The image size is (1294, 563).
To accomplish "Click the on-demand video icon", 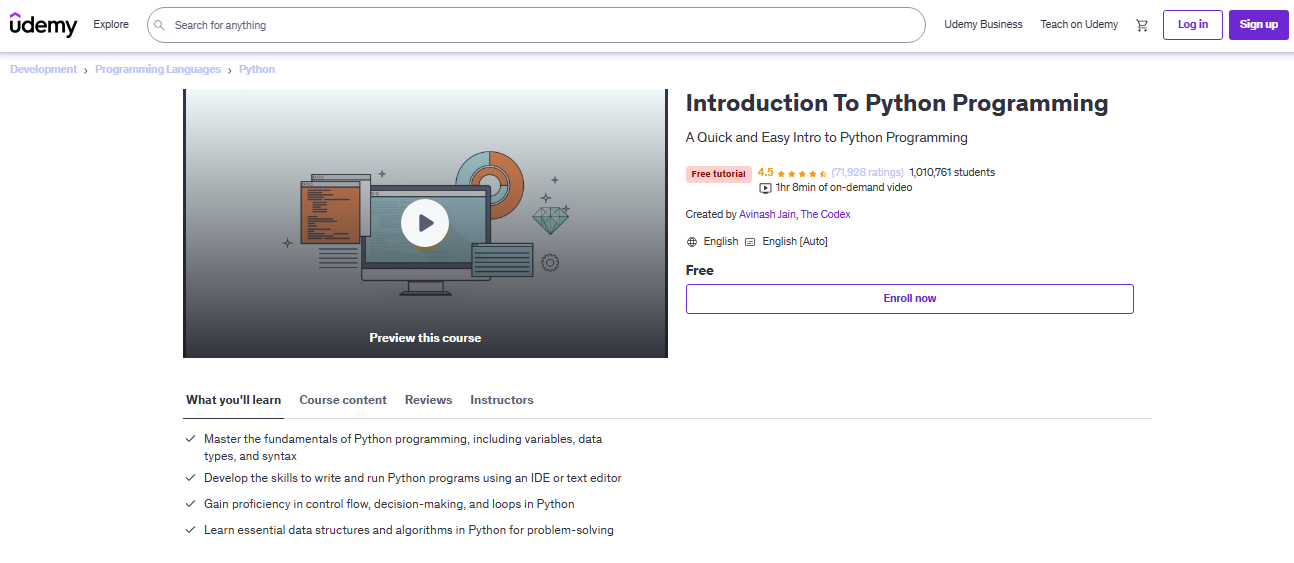I will point(765,188).
